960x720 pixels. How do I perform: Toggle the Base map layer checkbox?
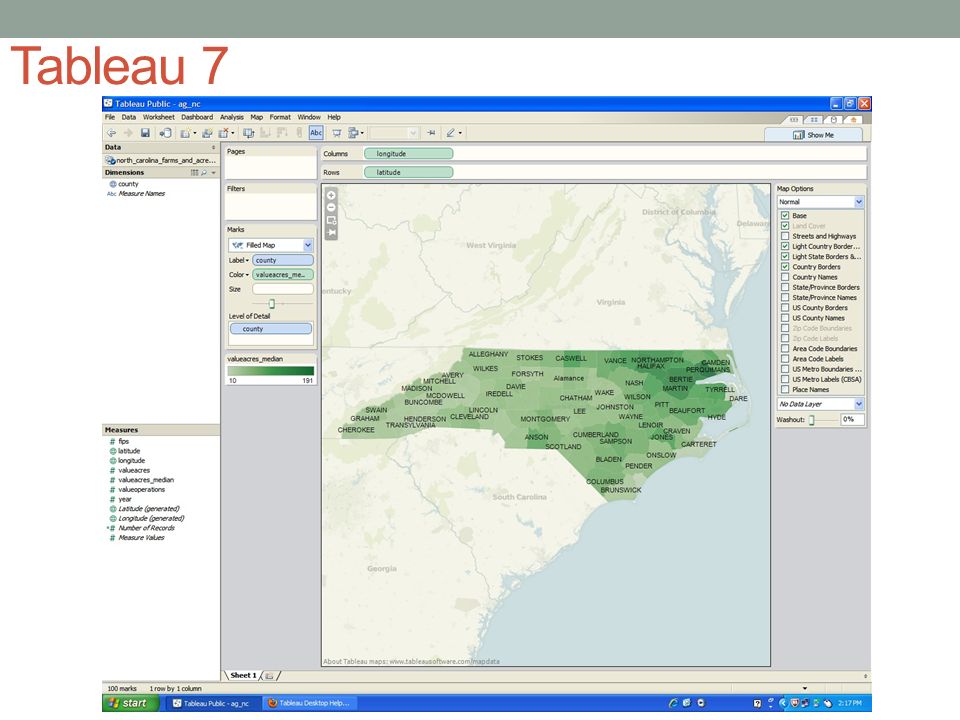(785, 216)
